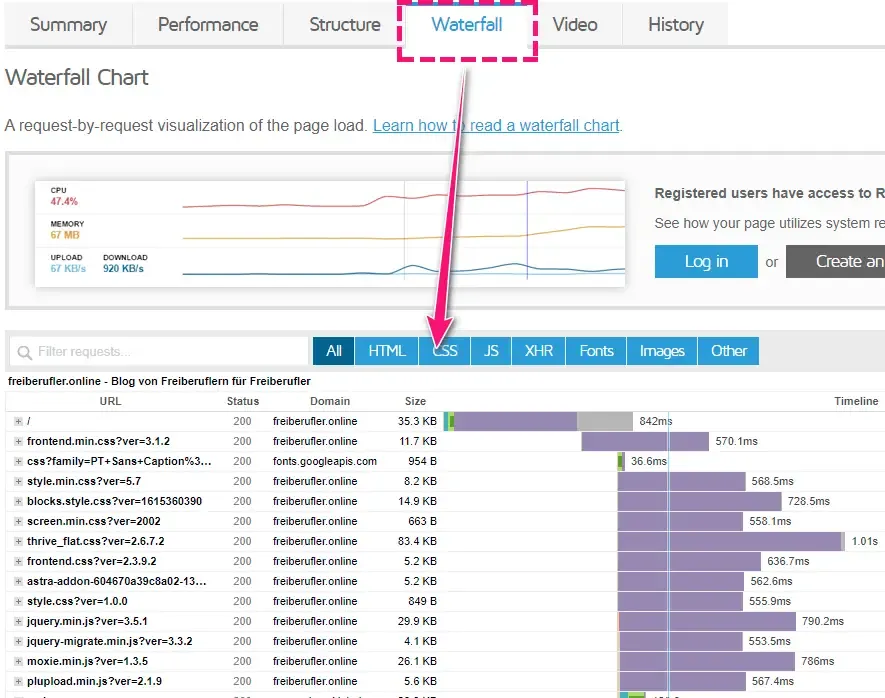Sort by the Size column header

click(415, 401)
